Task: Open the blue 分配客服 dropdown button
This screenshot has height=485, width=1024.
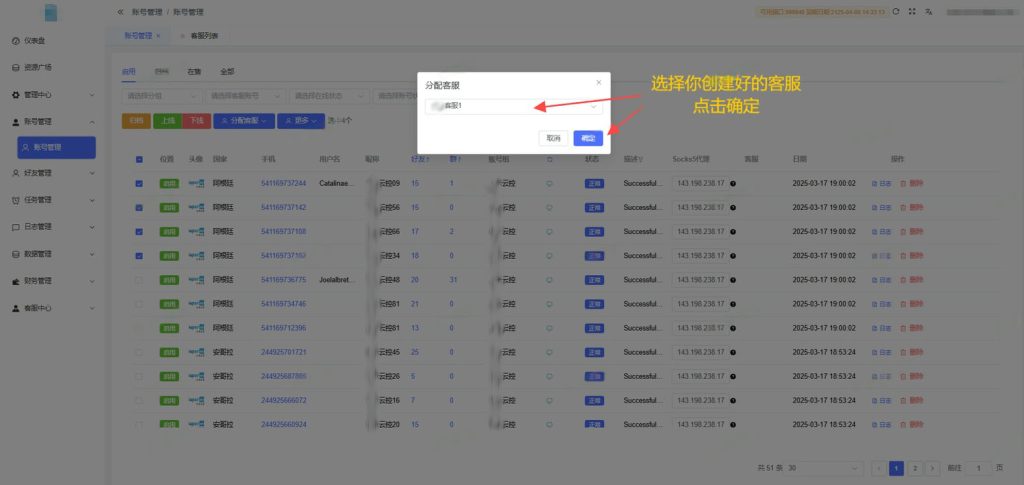Action: pos(244,121)
